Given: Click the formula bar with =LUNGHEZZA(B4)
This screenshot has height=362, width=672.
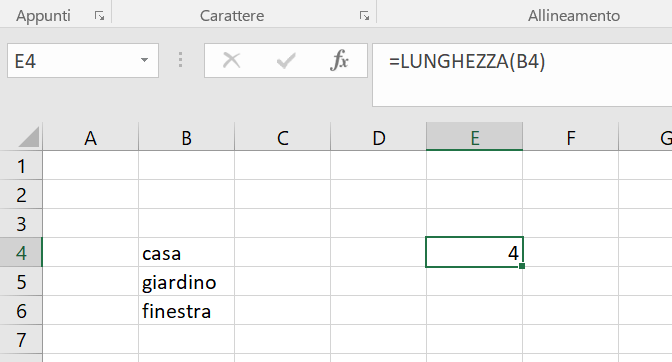Looking at the screenshot, I should tap(522, 75).
